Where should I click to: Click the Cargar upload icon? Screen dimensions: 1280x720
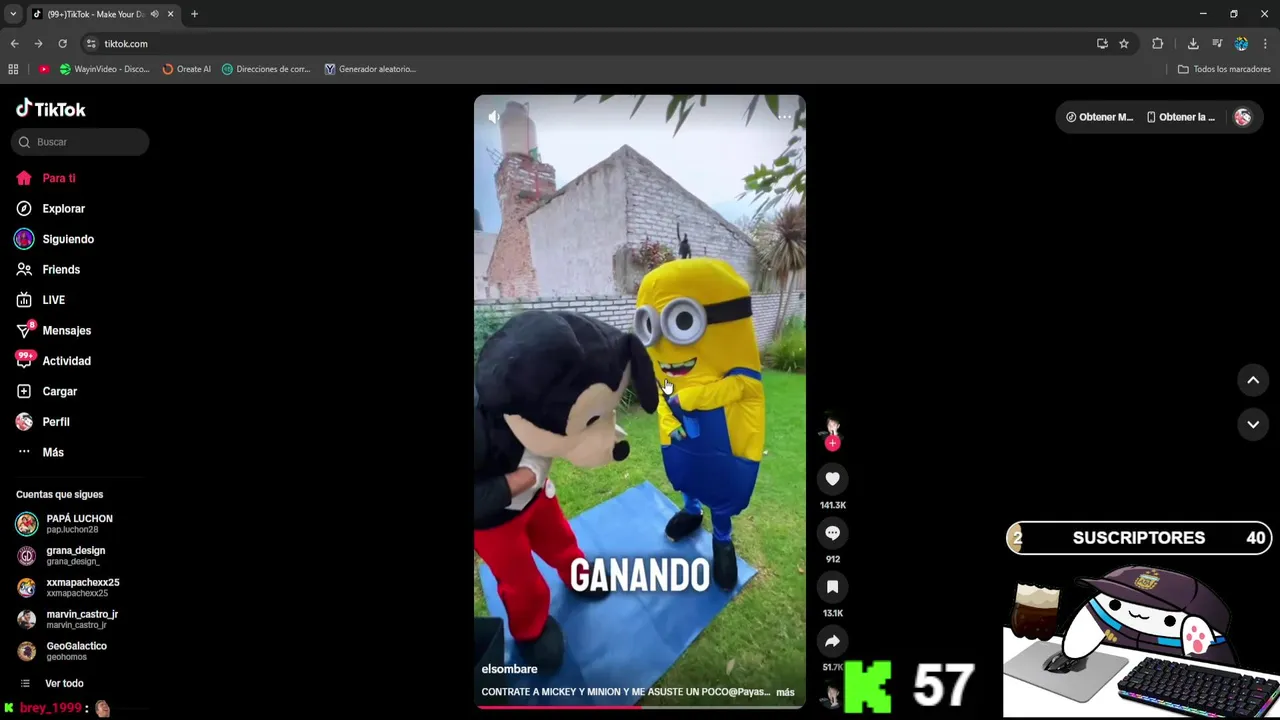point(24,391)
